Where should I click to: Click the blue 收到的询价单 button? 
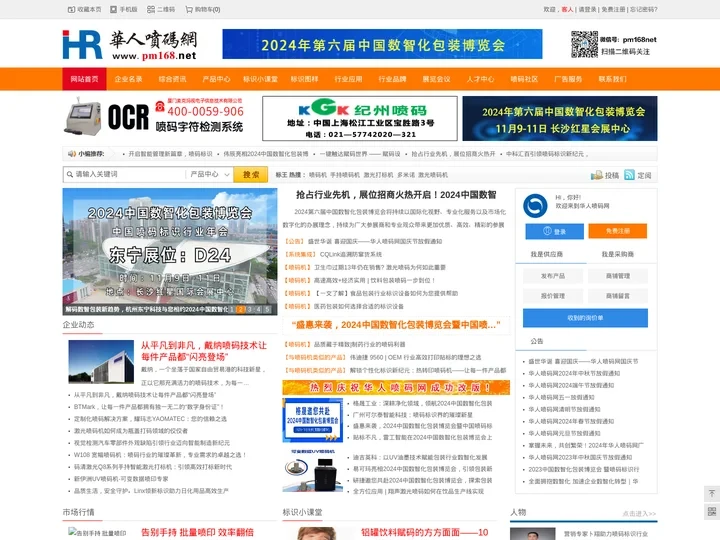tap(585, 318)
